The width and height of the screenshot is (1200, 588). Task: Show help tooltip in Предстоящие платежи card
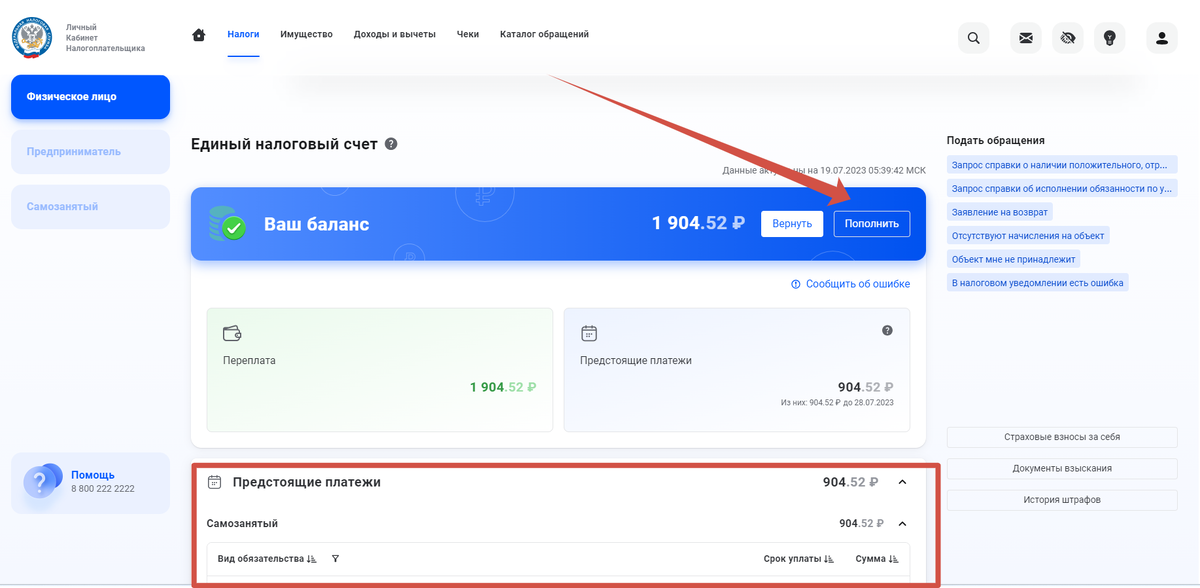[x=887, y=330]
